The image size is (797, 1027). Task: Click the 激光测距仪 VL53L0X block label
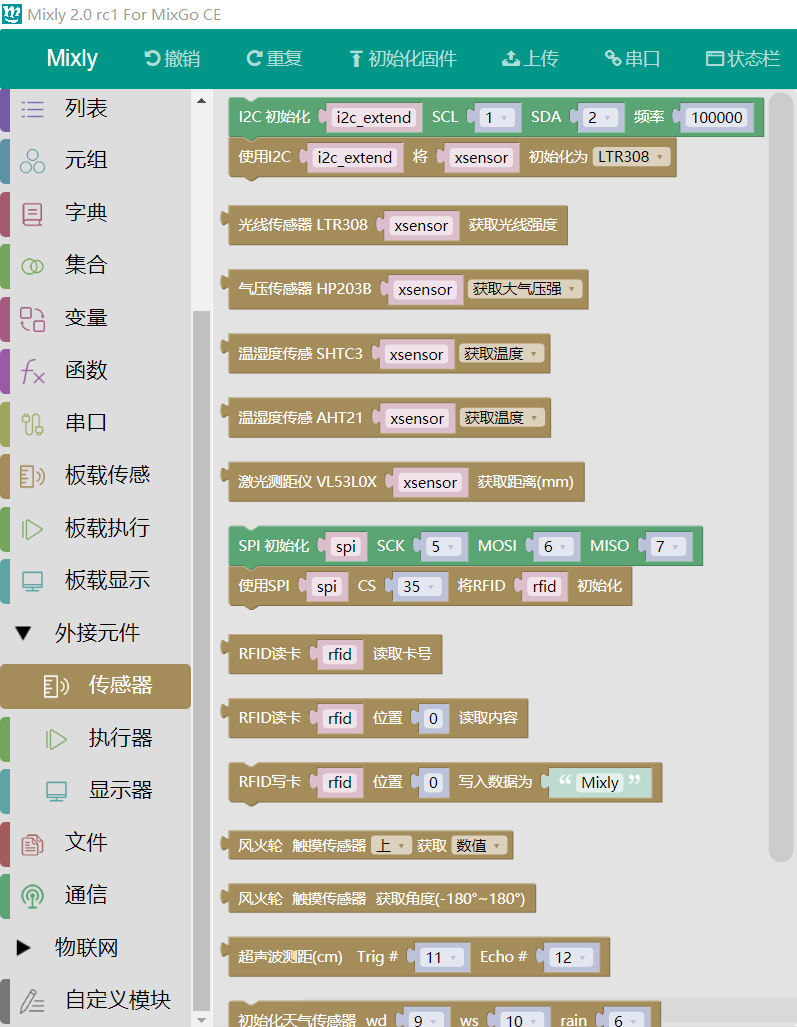pos(308,482)
